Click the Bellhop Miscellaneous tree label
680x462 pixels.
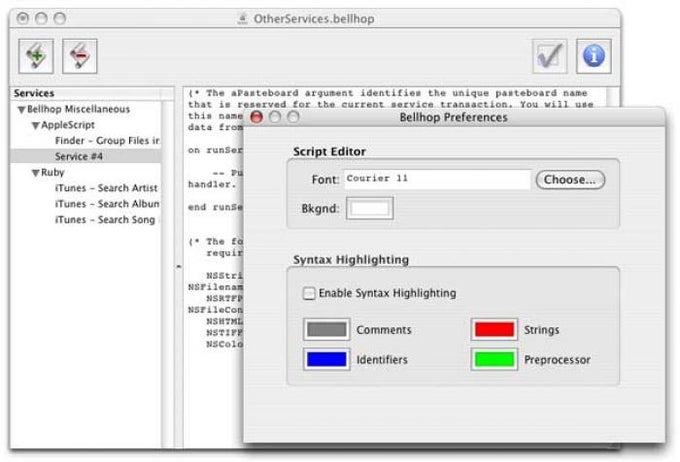(x=78, y=109)
